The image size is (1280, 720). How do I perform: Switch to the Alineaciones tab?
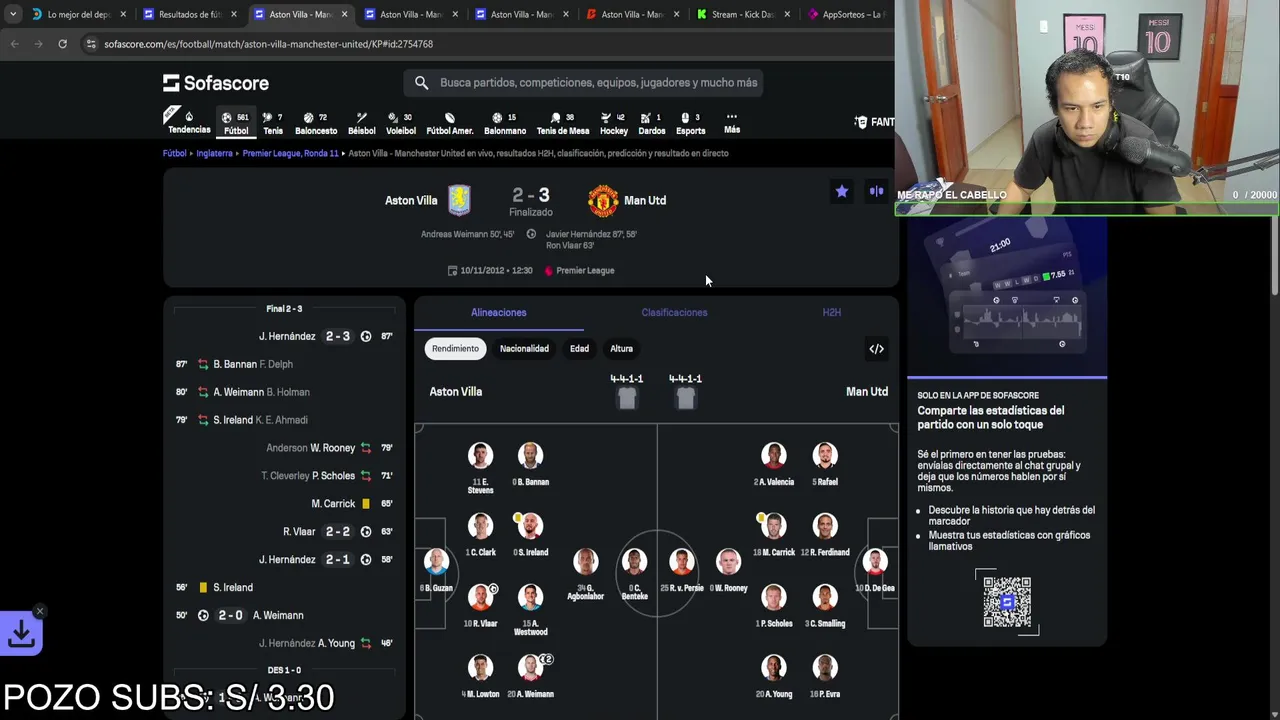[x=499, y=312]
